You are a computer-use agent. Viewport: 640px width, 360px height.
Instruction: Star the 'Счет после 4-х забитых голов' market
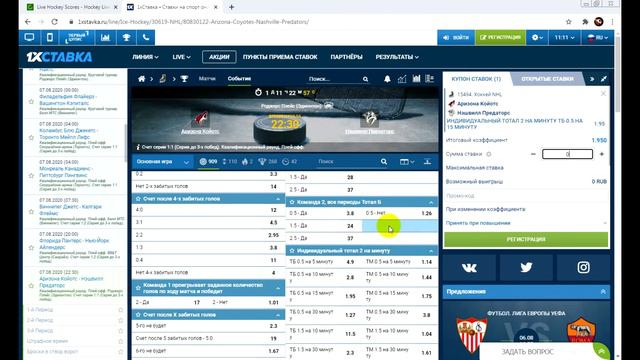[x=138, y=199]
